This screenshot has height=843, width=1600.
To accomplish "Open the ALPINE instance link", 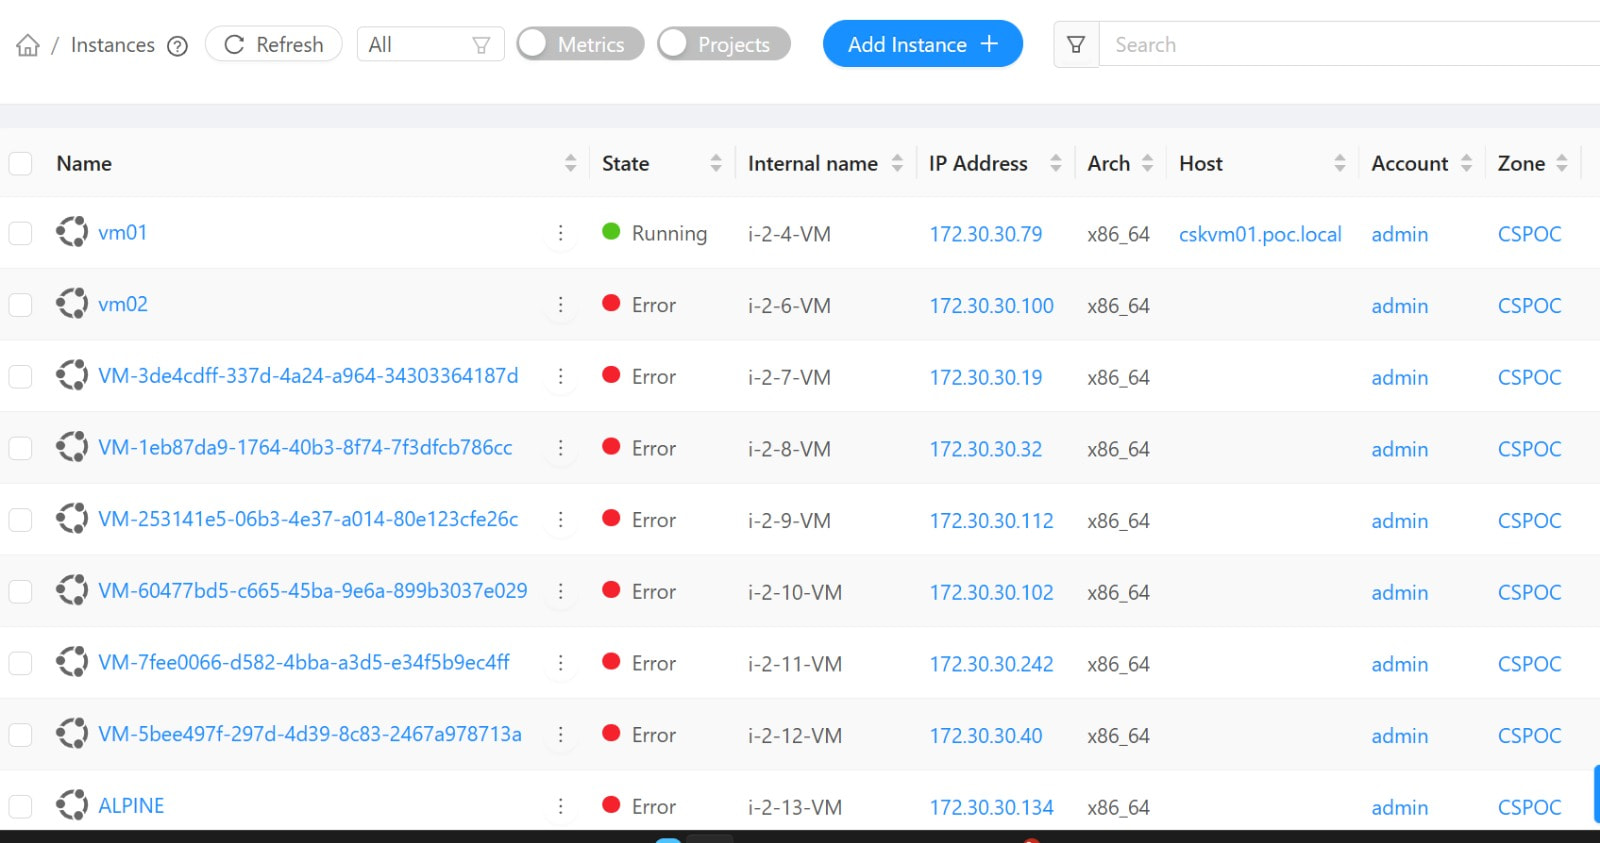I will pos(131,805).
